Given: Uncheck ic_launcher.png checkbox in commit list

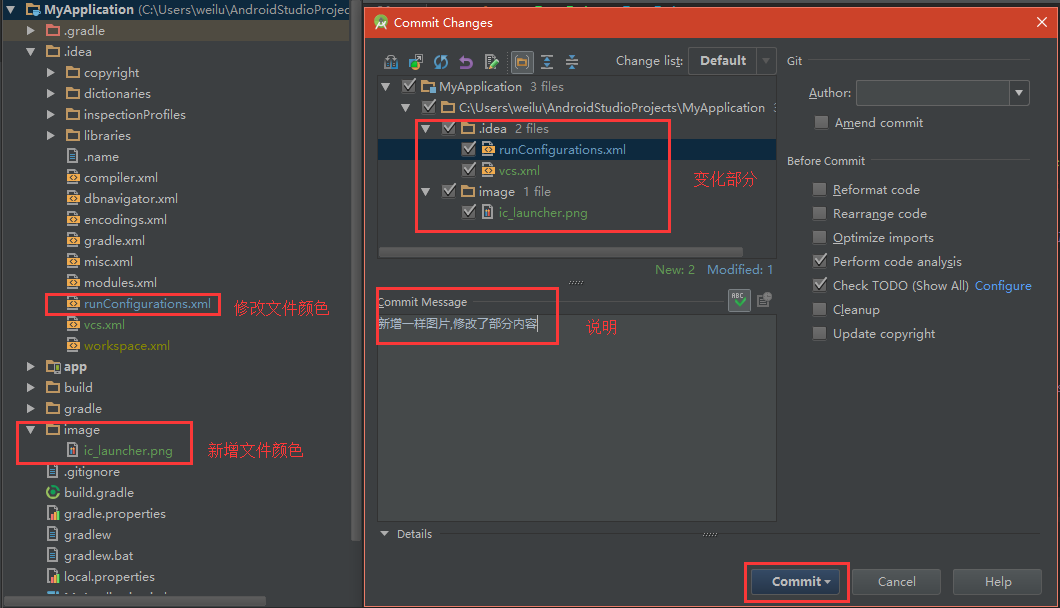Looking at the screenshot, I should (x=469, y=212).
